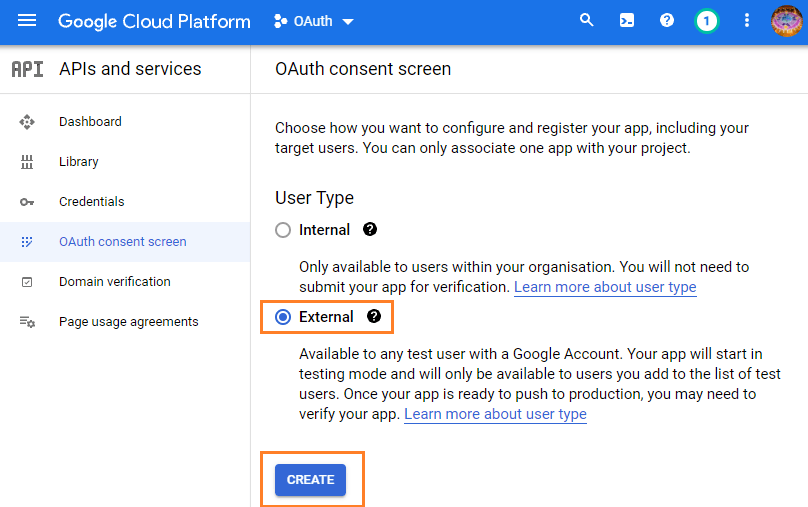Open the hamburger navigation menu

click(27, 21)
